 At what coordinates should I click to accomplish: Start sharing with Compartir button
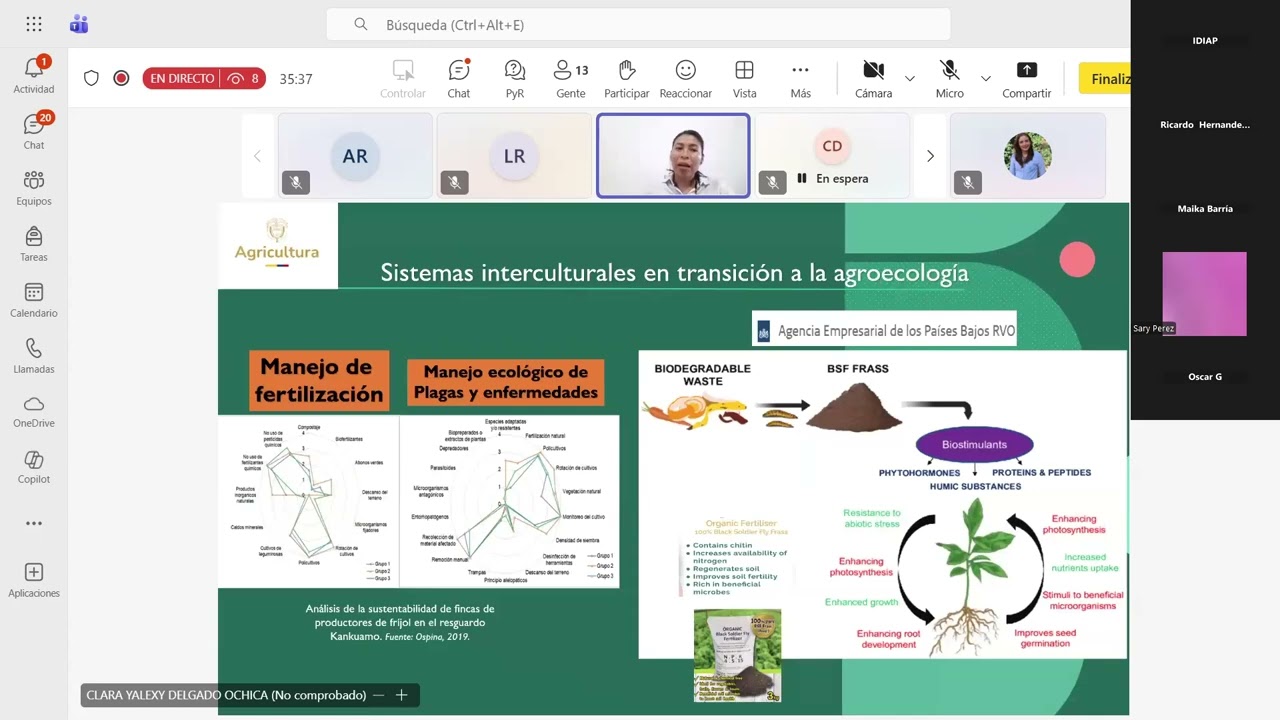(1026, 79)
